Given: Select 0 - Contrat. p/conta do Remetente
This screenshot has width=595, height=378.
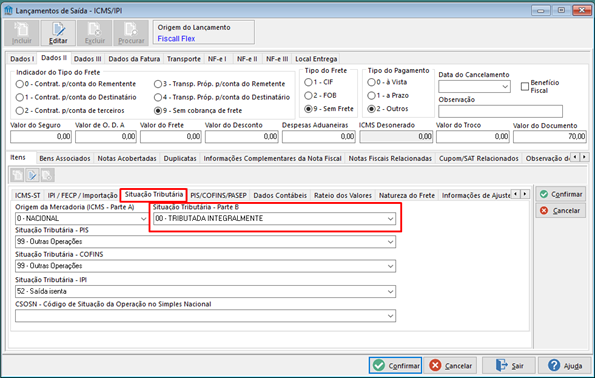Looking at the screenshot, I should pyautogui.click(x=19, y=84).
